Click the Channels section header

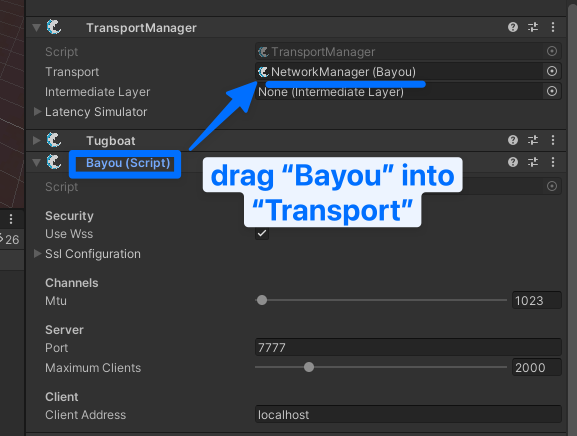coord(72,283)
